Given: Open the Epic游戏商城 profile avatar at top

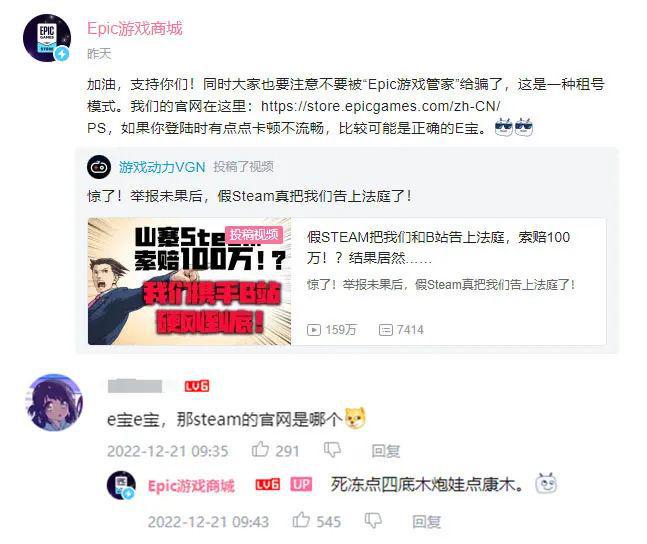Looking at the screenshot, I should (x=47, y=38).
